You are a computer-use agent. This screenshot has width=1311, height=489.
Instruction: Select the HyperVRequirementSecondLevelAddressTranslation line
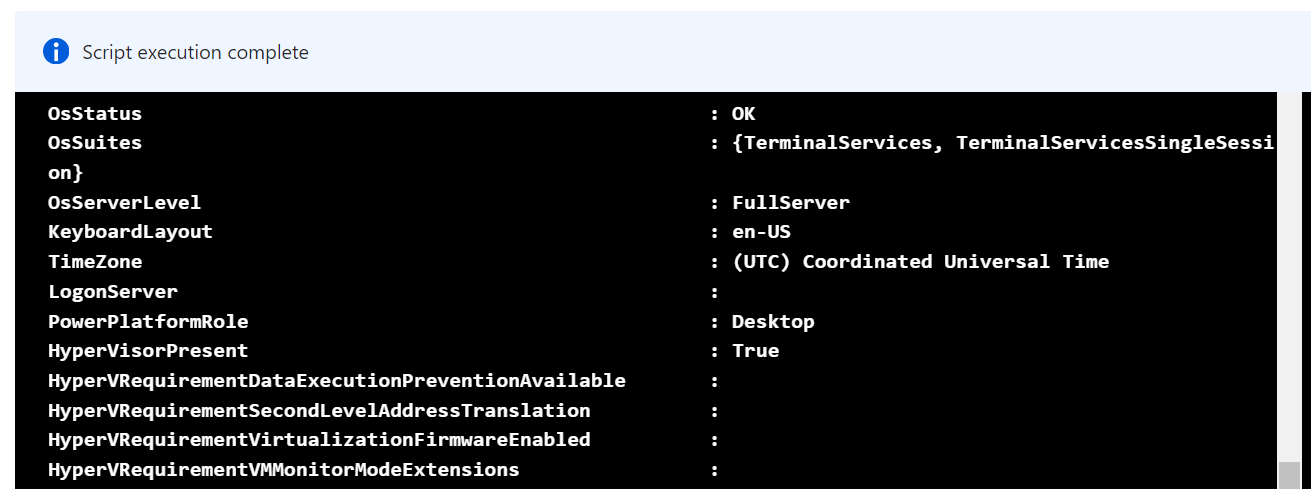coord(384,411)
